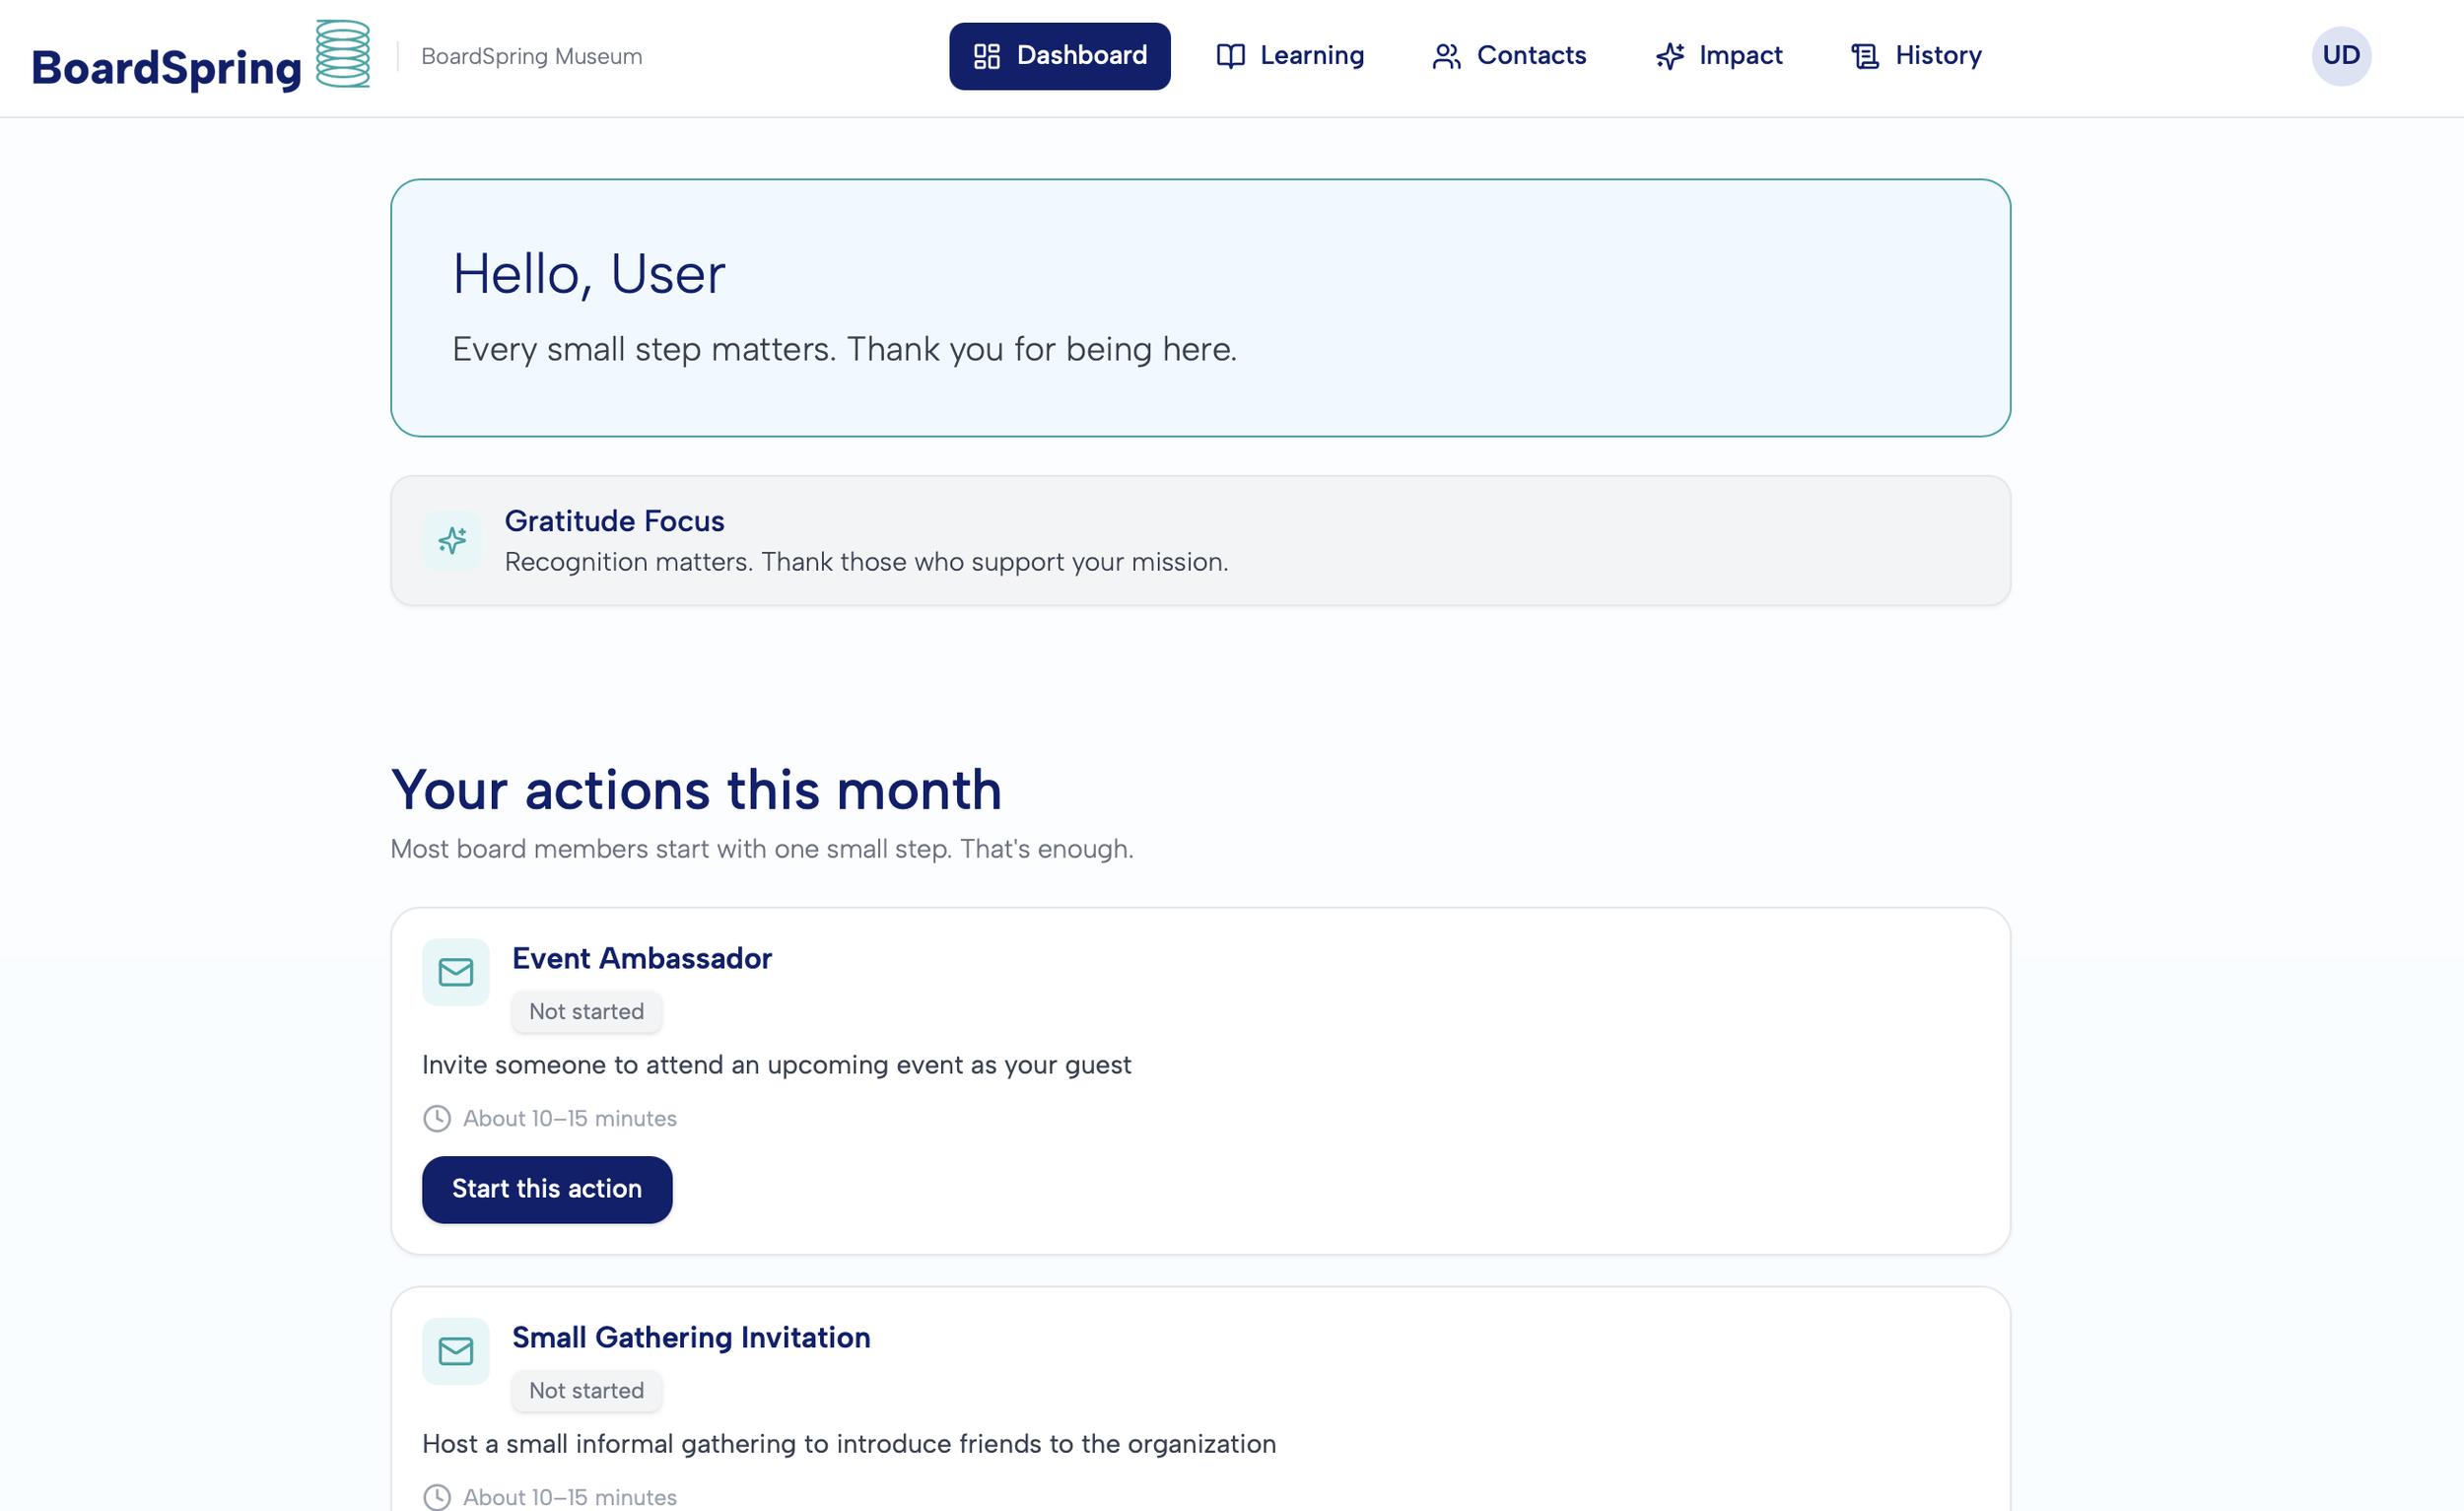Open the Small Gathering Invitation title

point(691,1337)
